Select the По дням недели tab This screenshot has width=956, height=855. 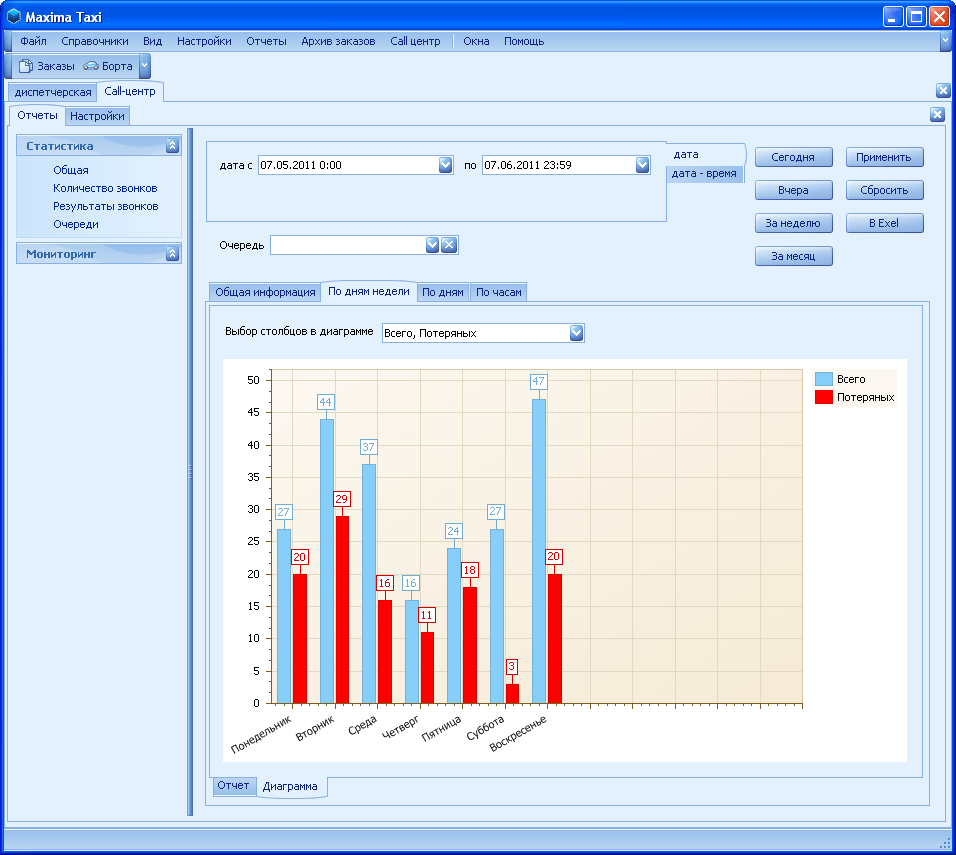click(x=369, y=292)
